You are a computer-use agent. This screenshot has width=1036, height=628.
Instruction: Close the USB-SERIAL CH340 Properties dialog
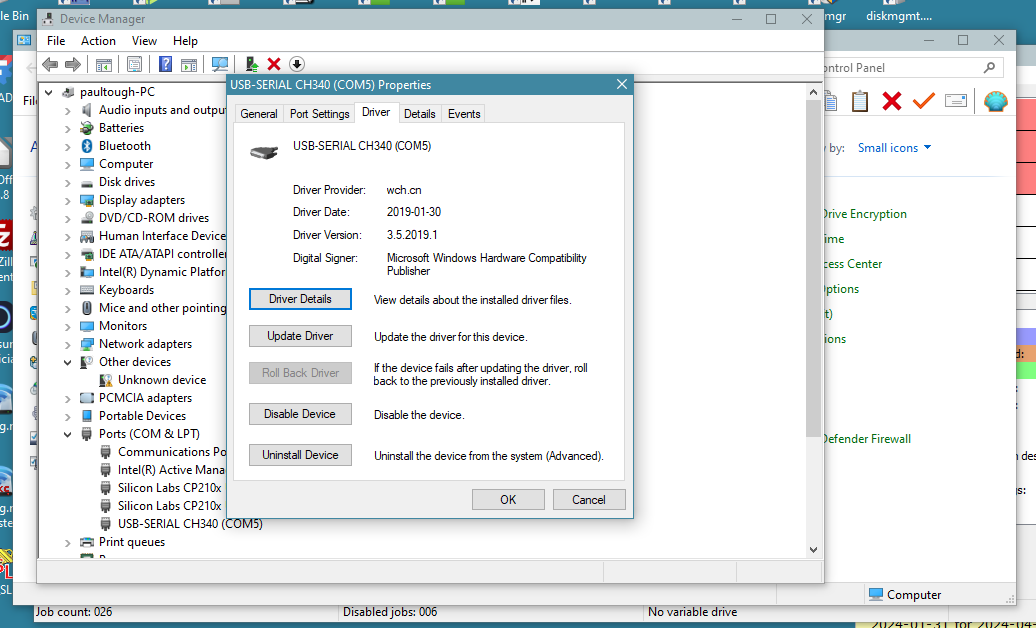622,85
